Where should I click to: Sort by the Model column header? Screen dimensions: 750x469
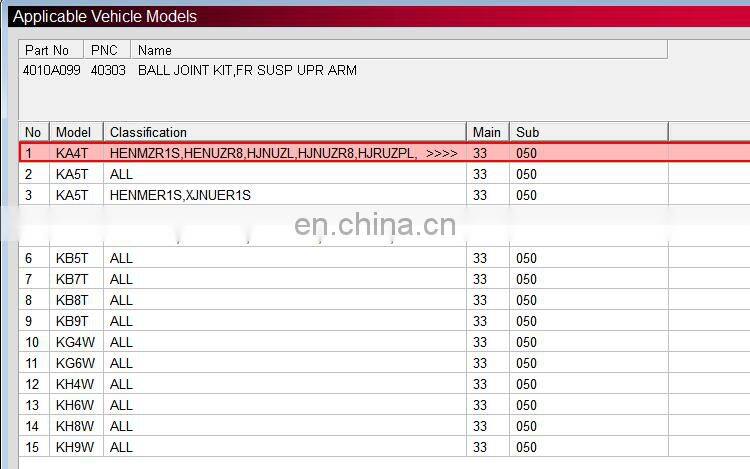[73, 132]
